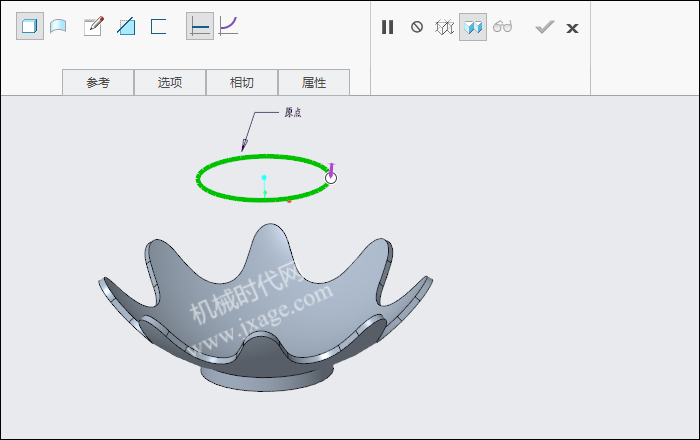
Task: Select the gray bowl model
Action: [x=265, y=308]
